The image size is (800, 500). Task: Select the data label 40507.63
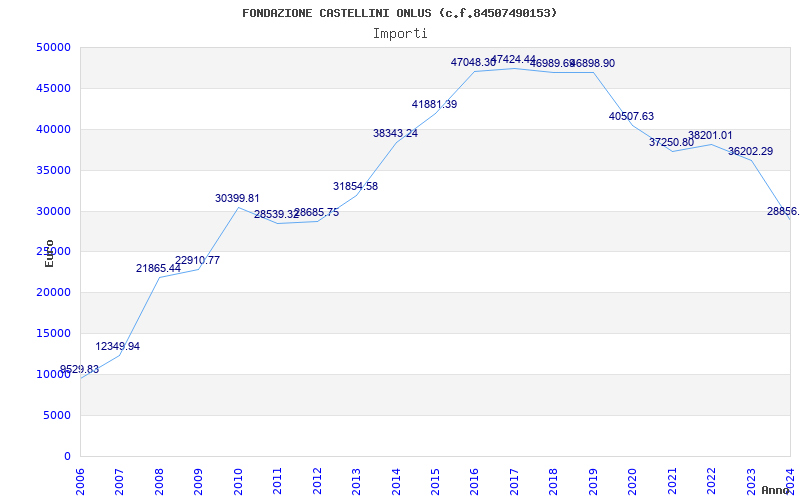tap(631, 116)
